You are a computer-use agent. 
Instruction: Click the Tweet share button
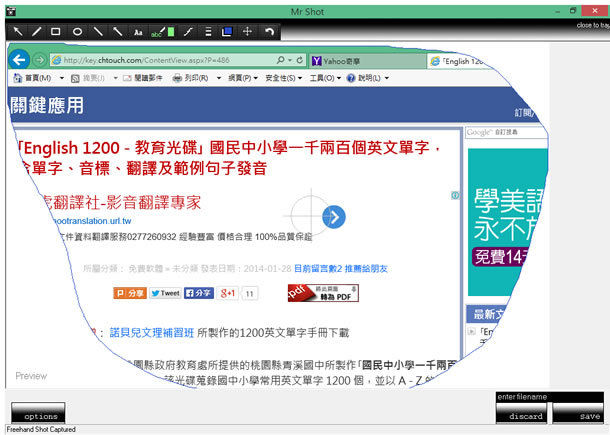(x=165, y=293)
